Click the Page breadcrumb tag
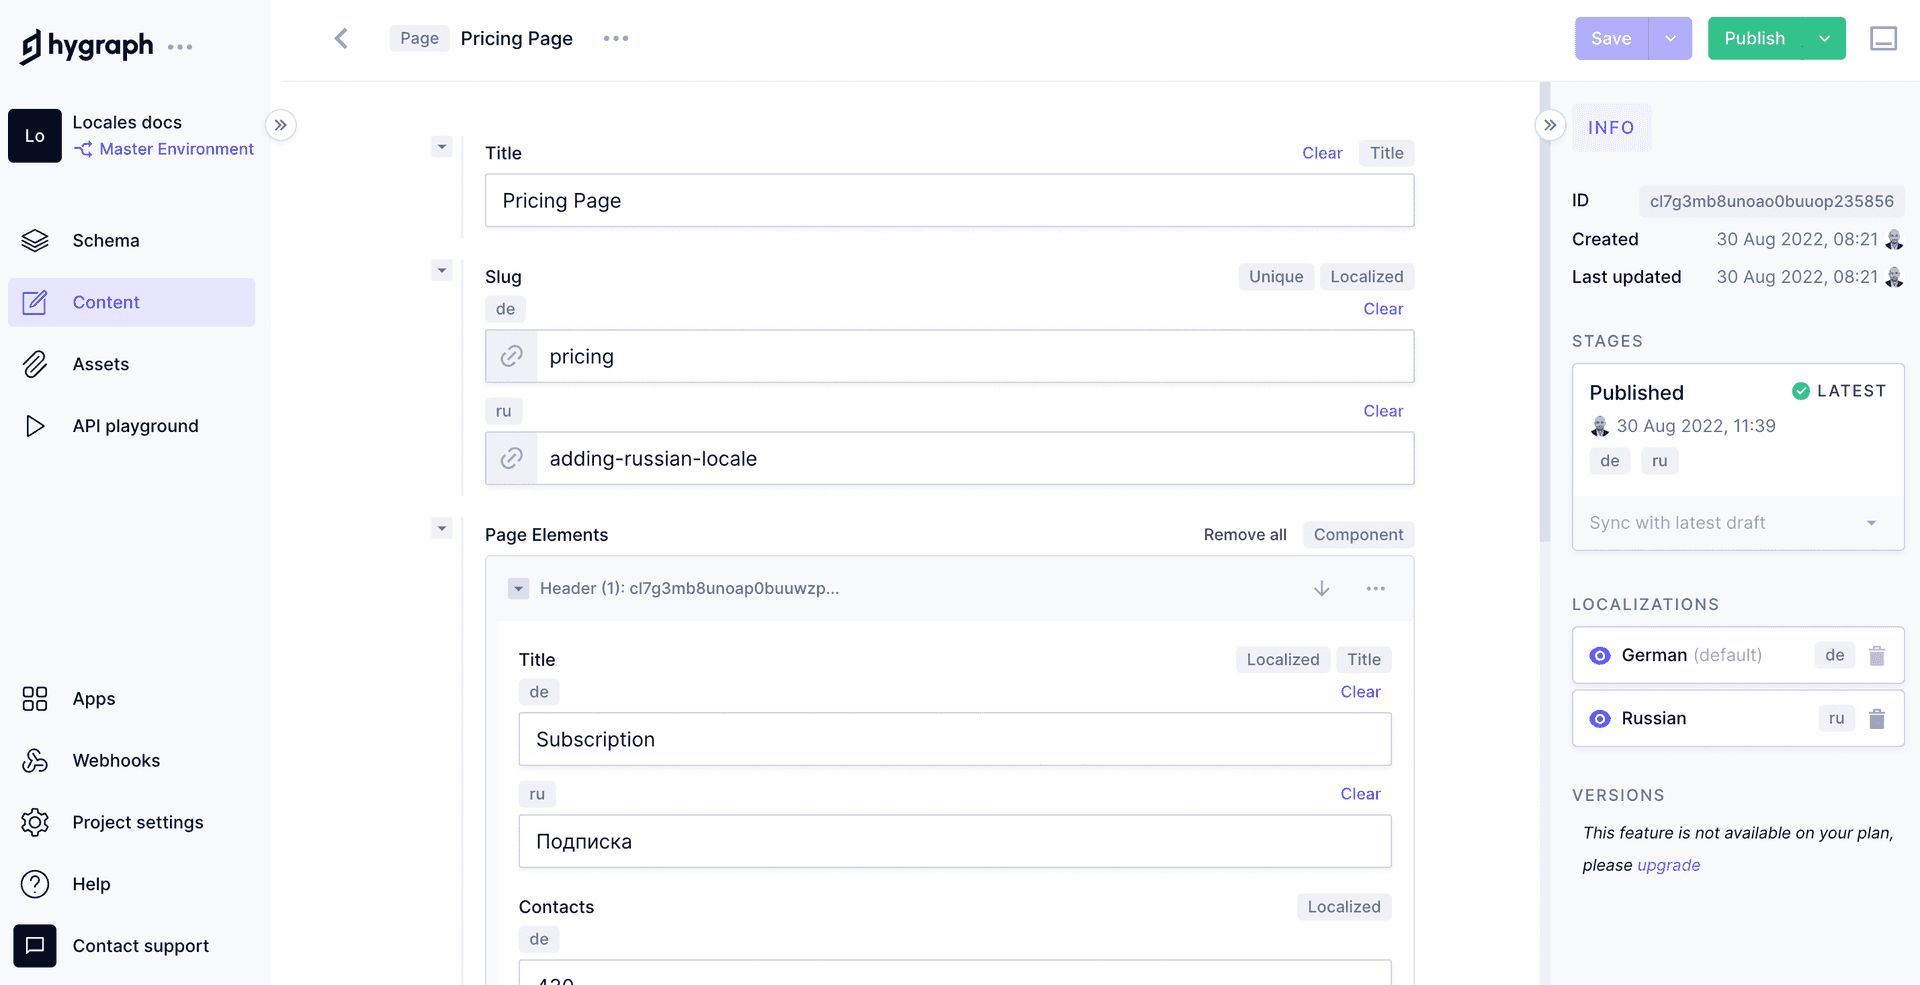 (x=419, y=38)
